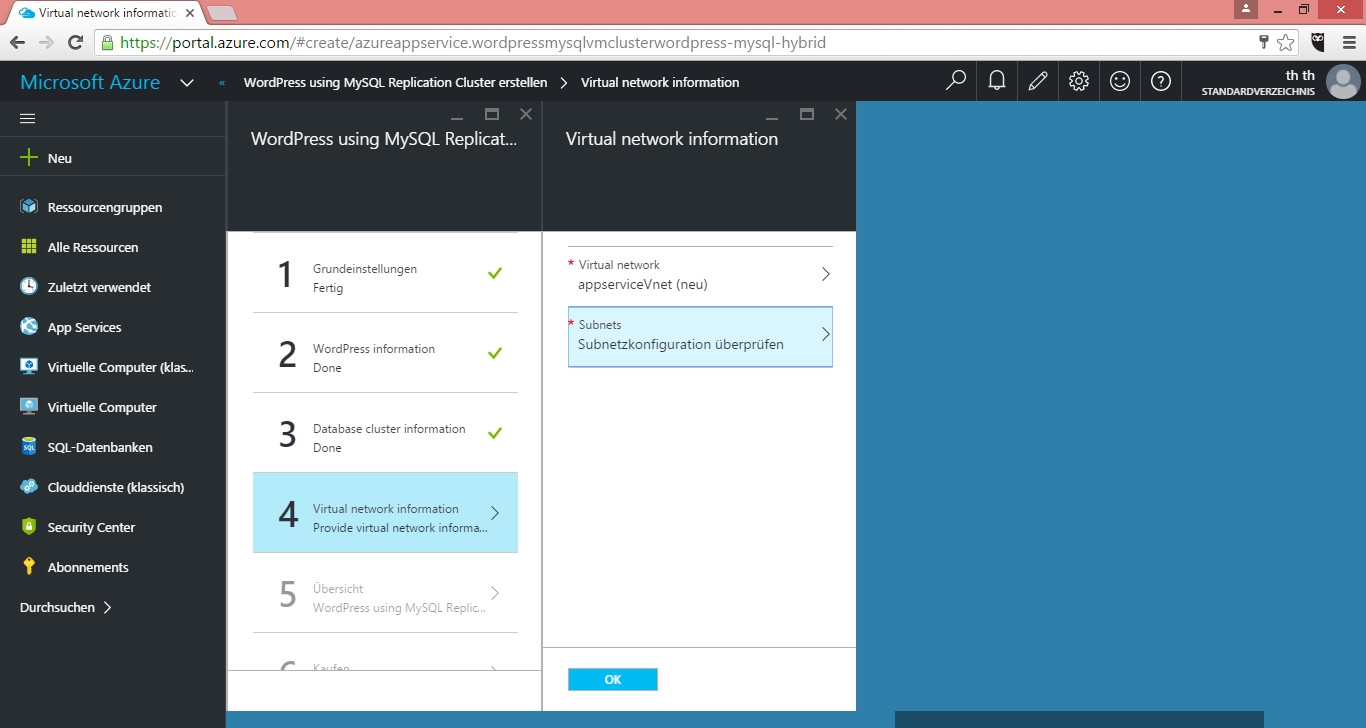Open Abonnements key icon item

pos(88,567)
